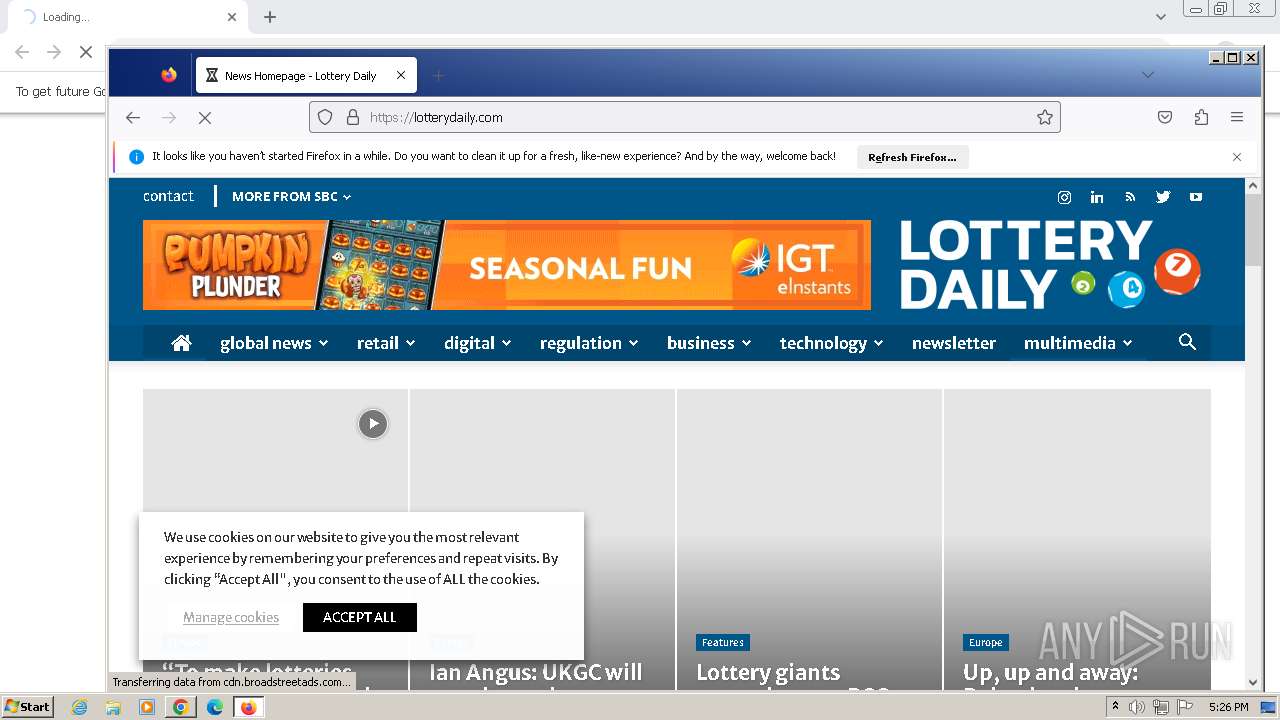
Task: Open Lottery Daily Instagram page
Action: (x=1064, y=197)
